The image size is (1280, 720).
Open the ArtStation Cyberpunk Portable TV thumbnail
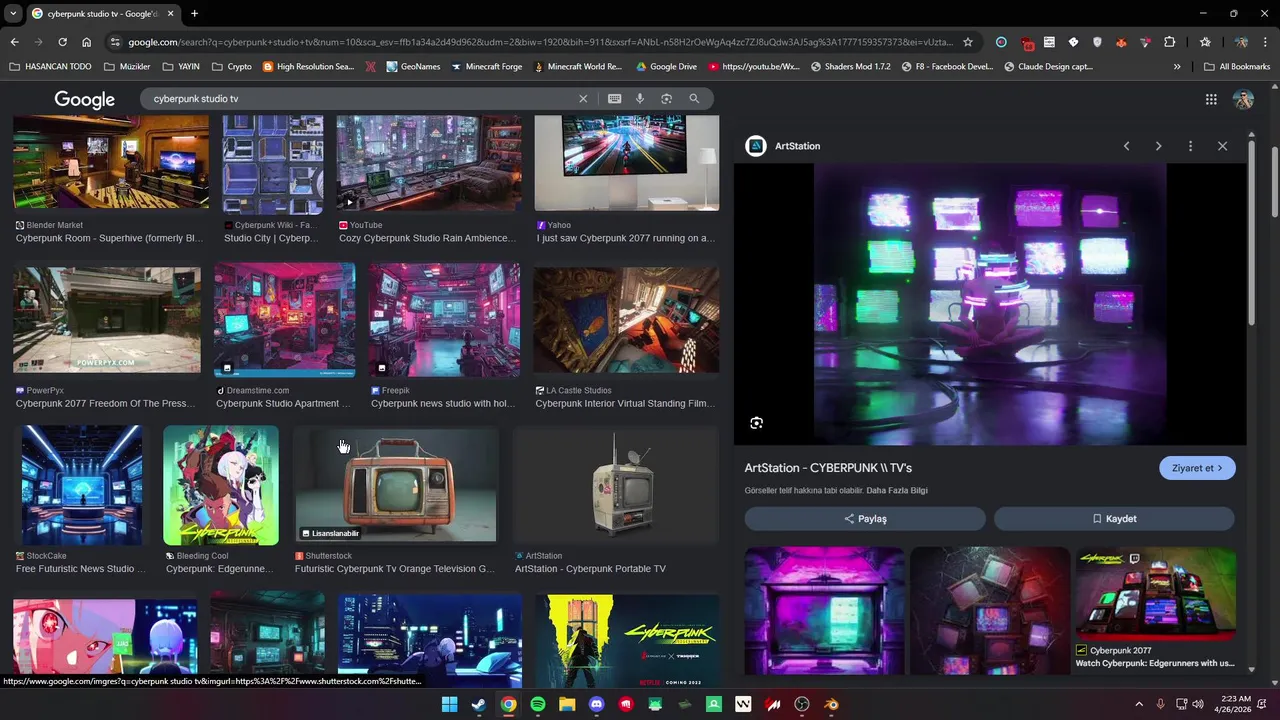point(616,484)
